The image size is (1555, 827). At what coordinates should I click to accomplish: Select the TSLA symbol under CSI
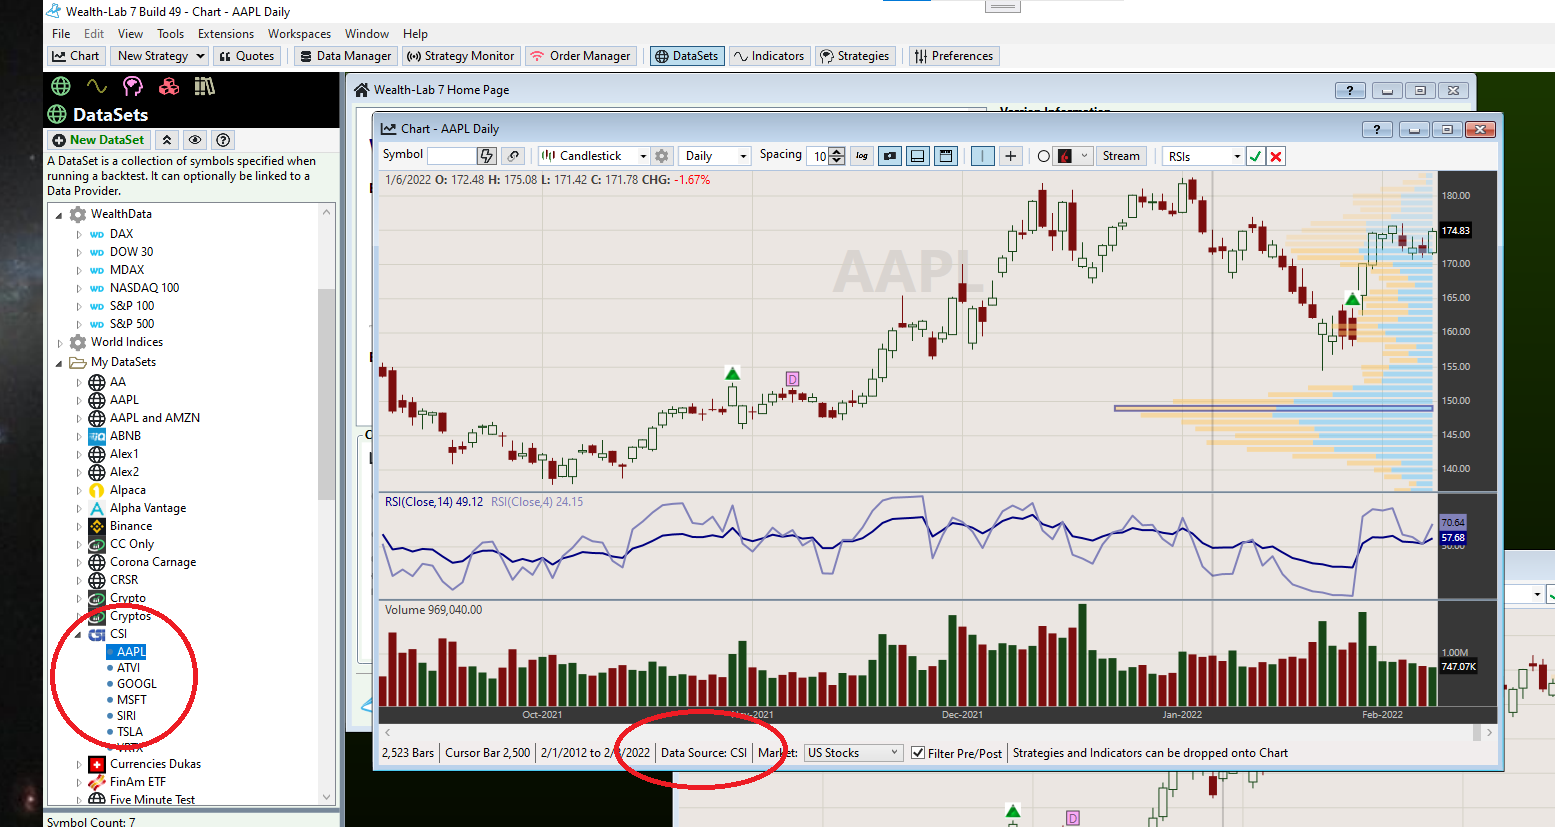[130, 732]
